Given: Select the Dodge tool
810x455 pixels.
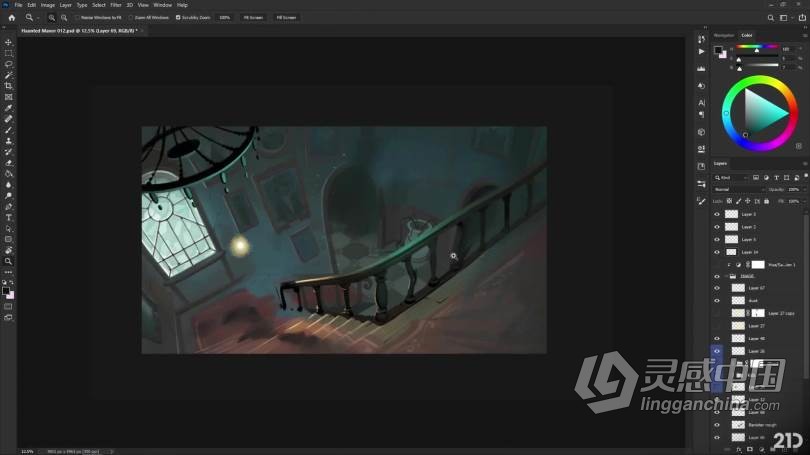Looking at the screenshot, I should click(x=8, y=195).
